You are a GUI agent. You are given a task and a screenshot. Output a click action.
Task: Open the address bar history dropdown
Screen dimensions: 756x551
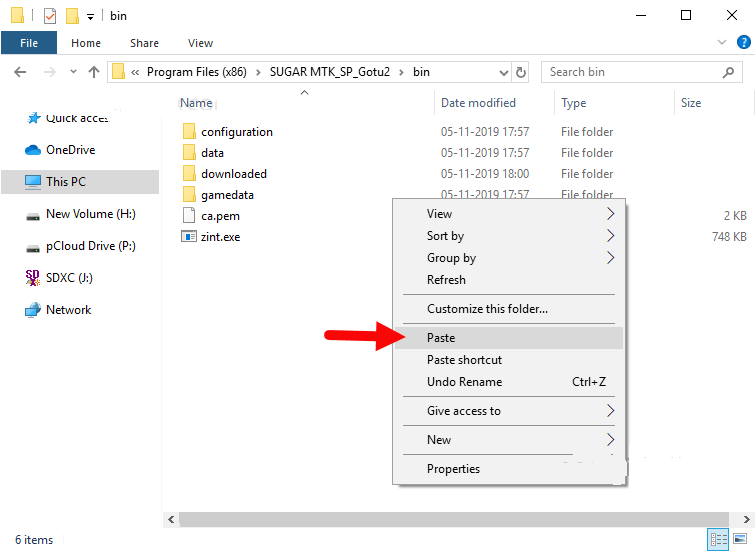coord(502,72)
